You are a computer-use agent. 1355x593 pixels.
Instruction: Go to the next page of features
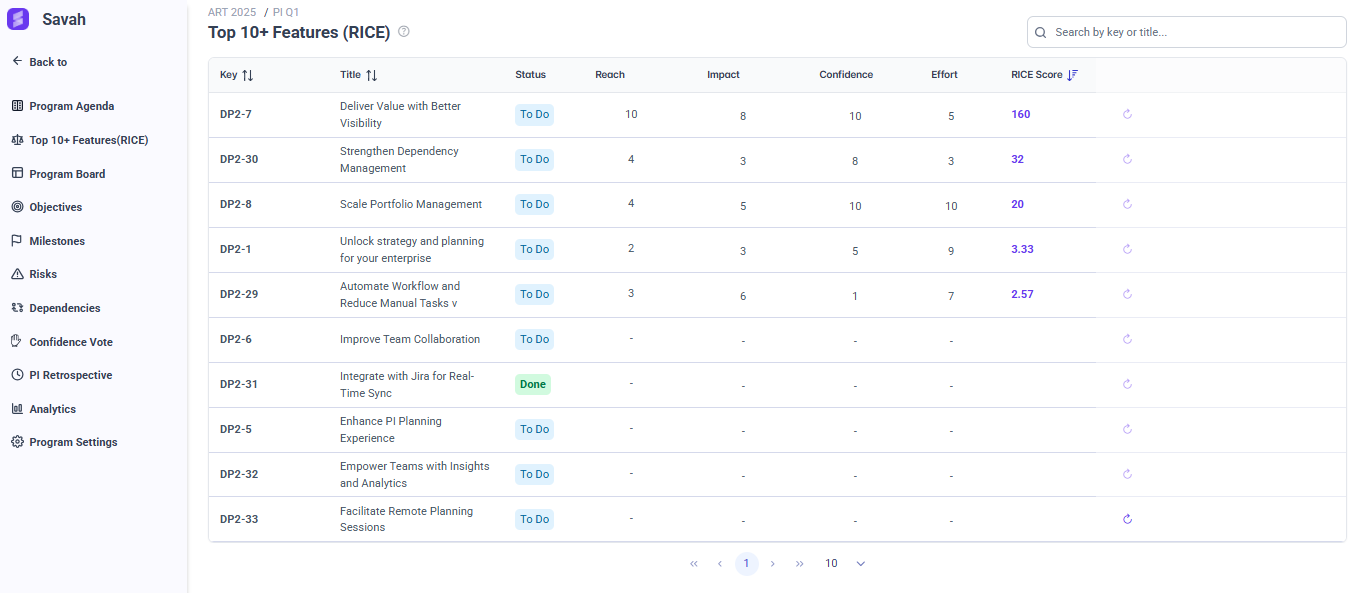(772, 564)
